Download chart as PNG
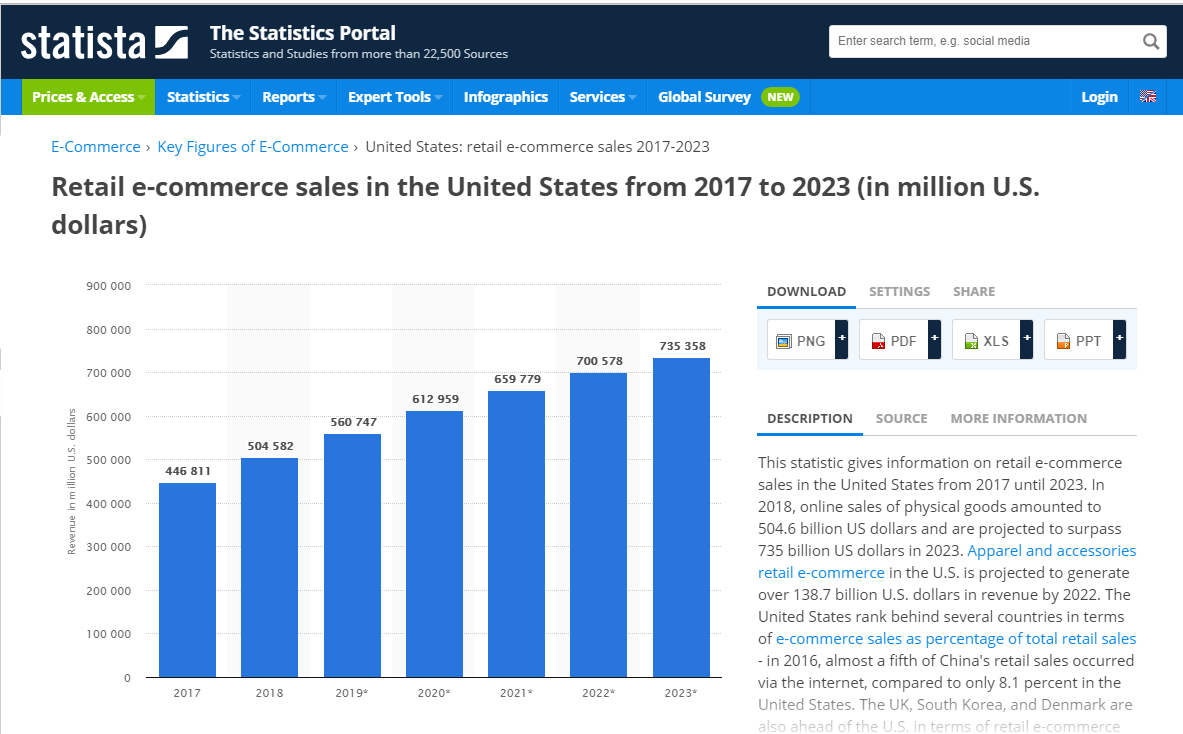 point(800,340)
